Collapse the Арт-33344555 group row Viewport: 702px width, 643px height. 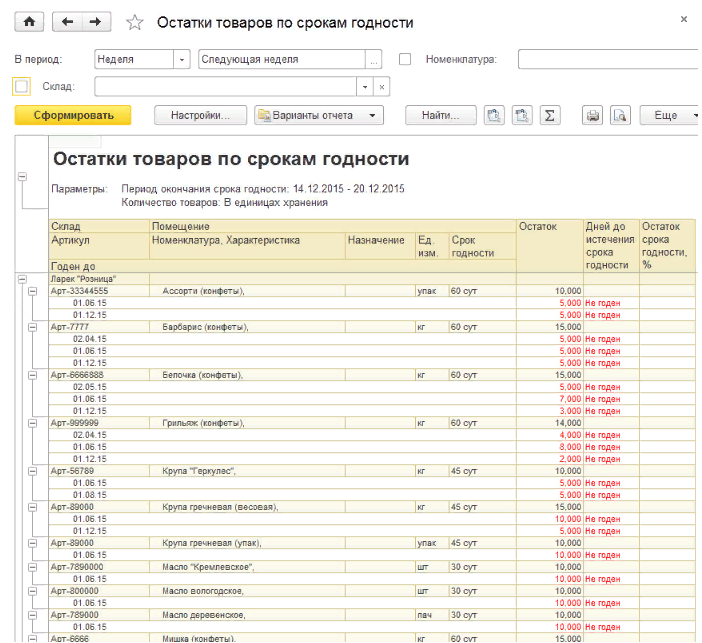pyautogui.click(x=33, y=291)
